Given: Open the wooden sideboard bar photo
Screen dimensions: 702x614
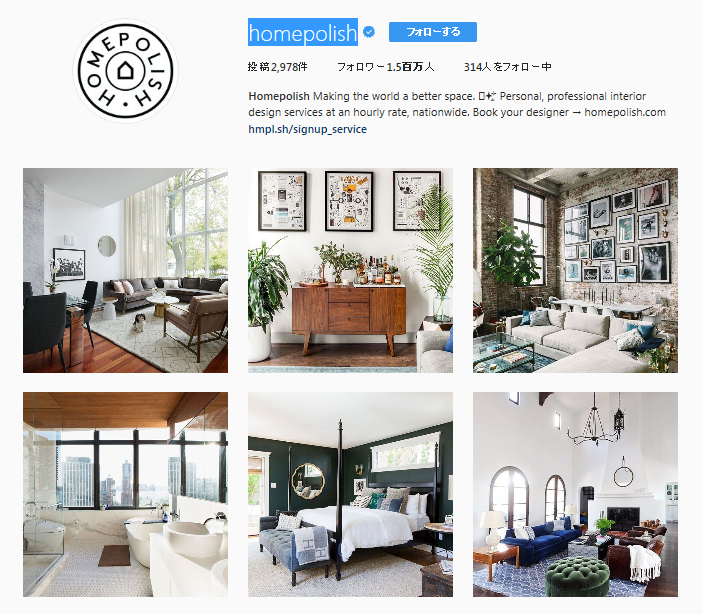Looking at the screenshot, I should point(350,270).
